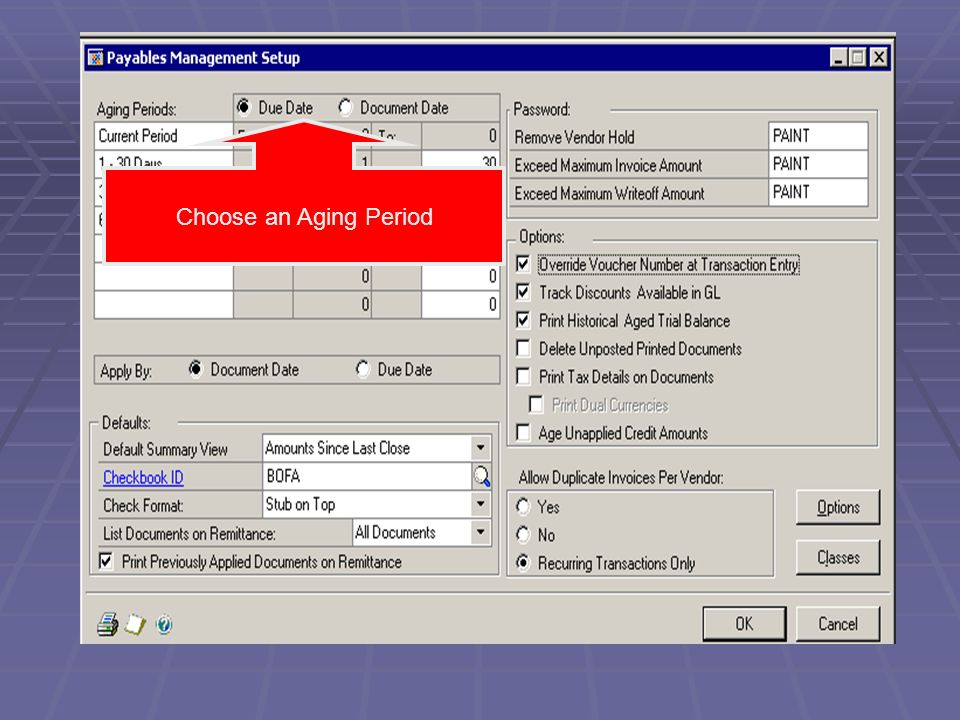This screenshot has width=960, height=720.
Task: Open the help question mark icon
Action: (x=163, y=624)
